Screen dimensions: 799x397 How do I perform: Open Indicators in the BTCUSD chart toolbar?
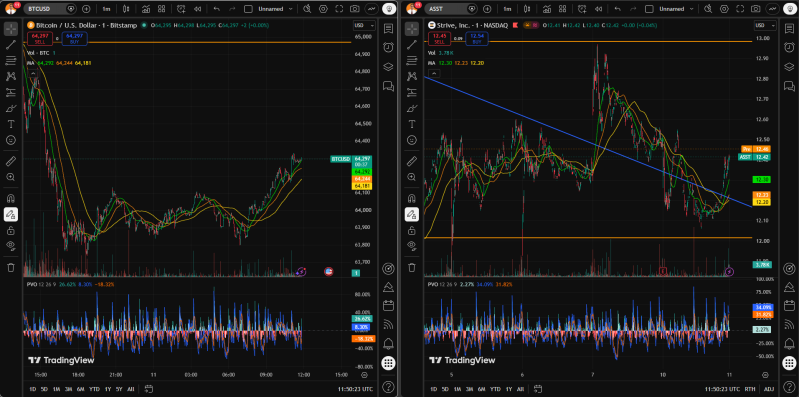click(146, 9)
